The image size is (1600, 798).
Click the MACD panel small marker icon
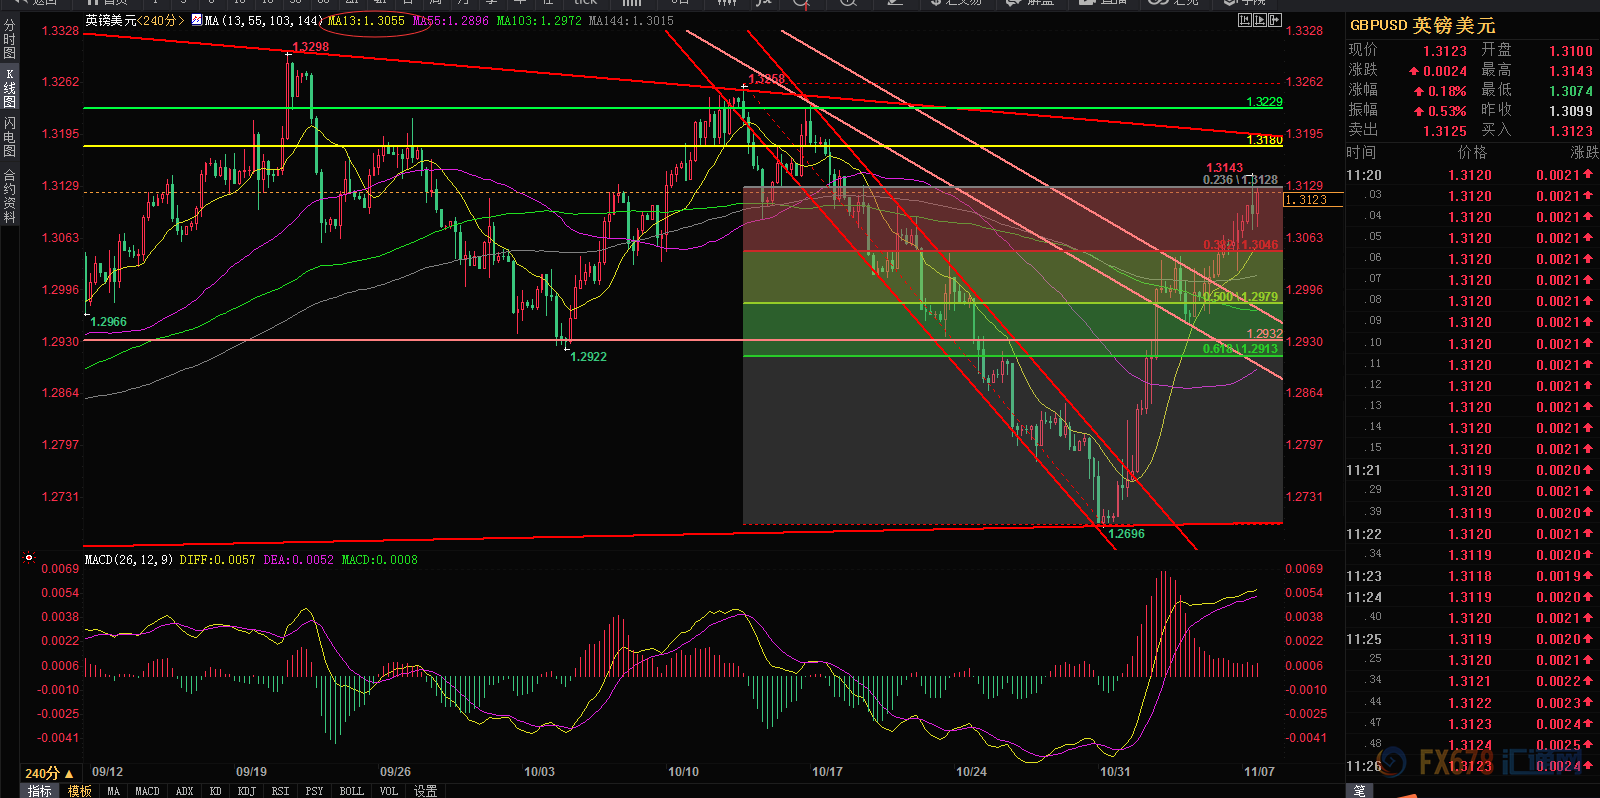(x=29, y=558)
